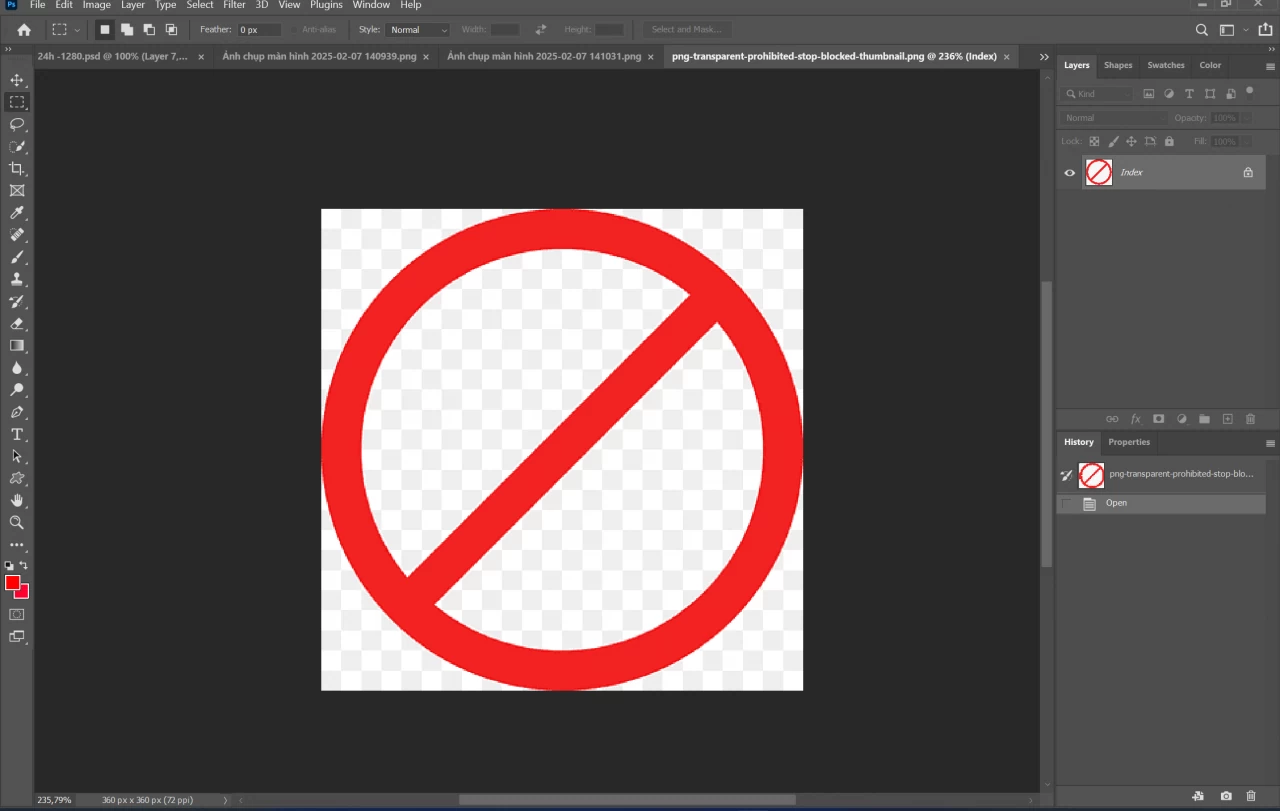Switch to the Swatches tab
This screenshot has height=811, width=1280.
(1166, 65)
